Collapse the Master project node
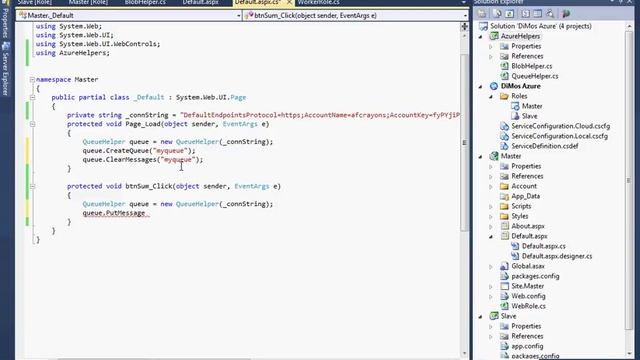 [481, 156]
